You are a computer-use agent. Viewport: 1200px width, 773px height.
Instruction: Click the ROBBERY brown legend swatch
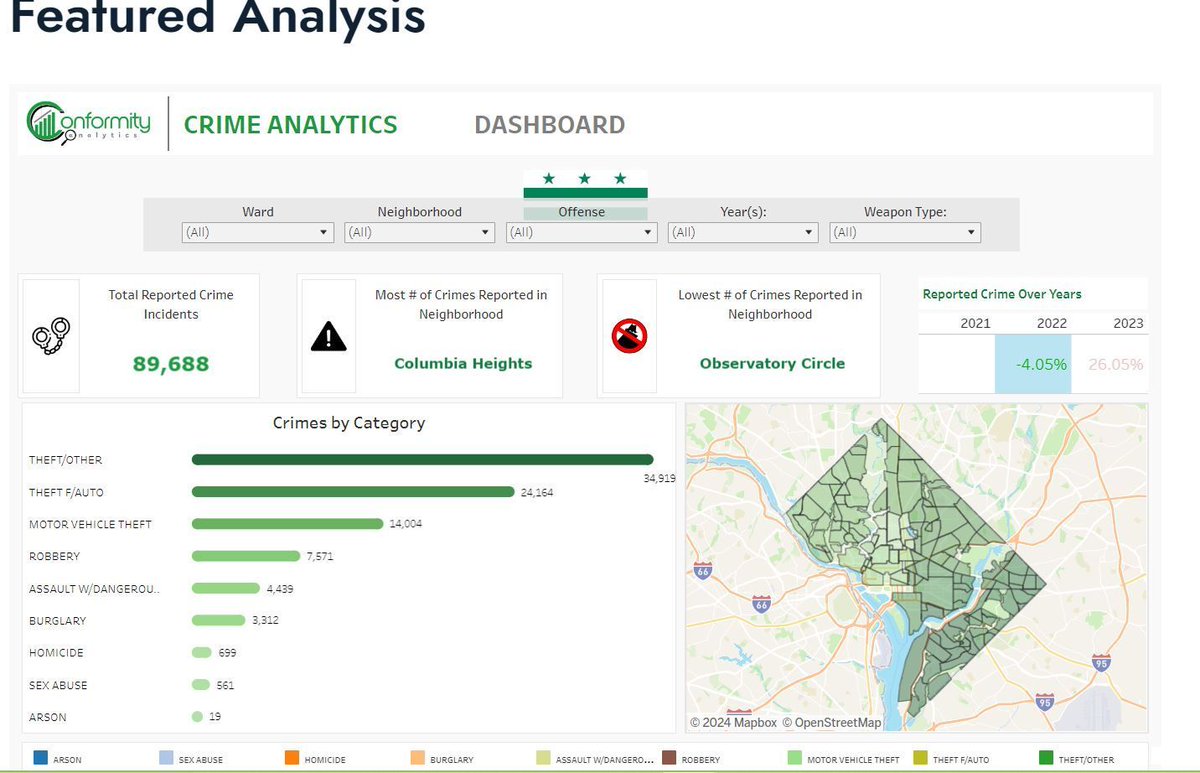(669, 759)
